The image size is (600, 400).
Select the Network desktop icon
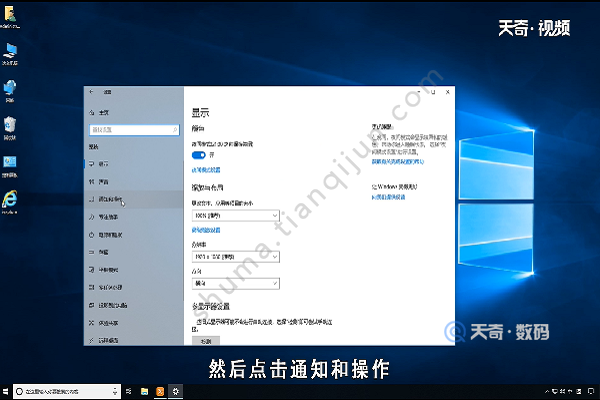(x=10, y=91)
